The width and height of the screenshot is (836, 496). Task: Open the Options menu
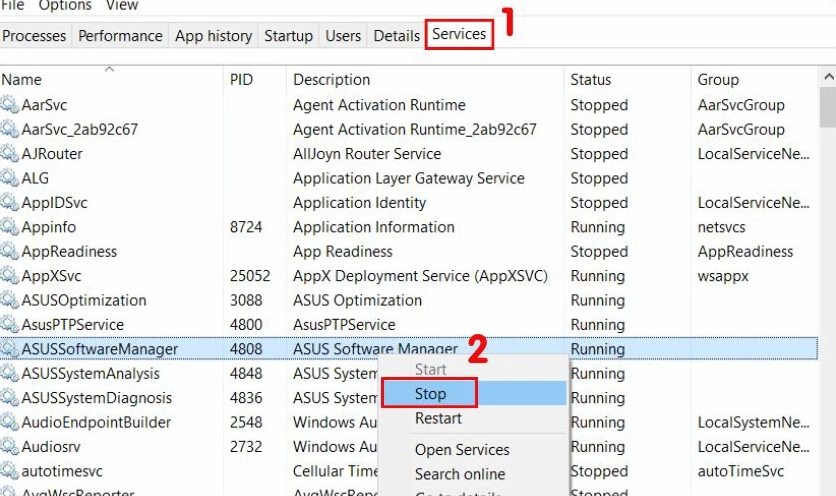(x=65, y=5)
